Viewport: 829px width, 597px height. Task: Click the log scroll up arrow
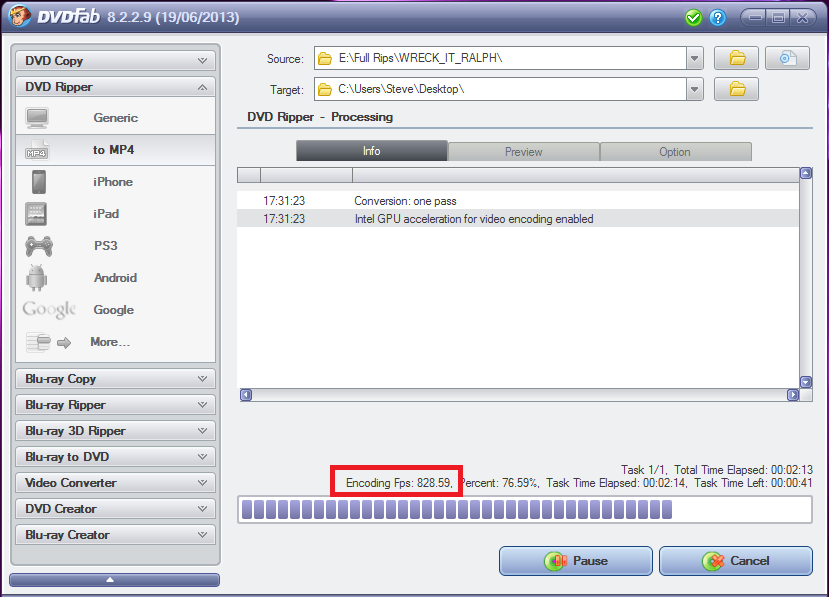point(806,173)
